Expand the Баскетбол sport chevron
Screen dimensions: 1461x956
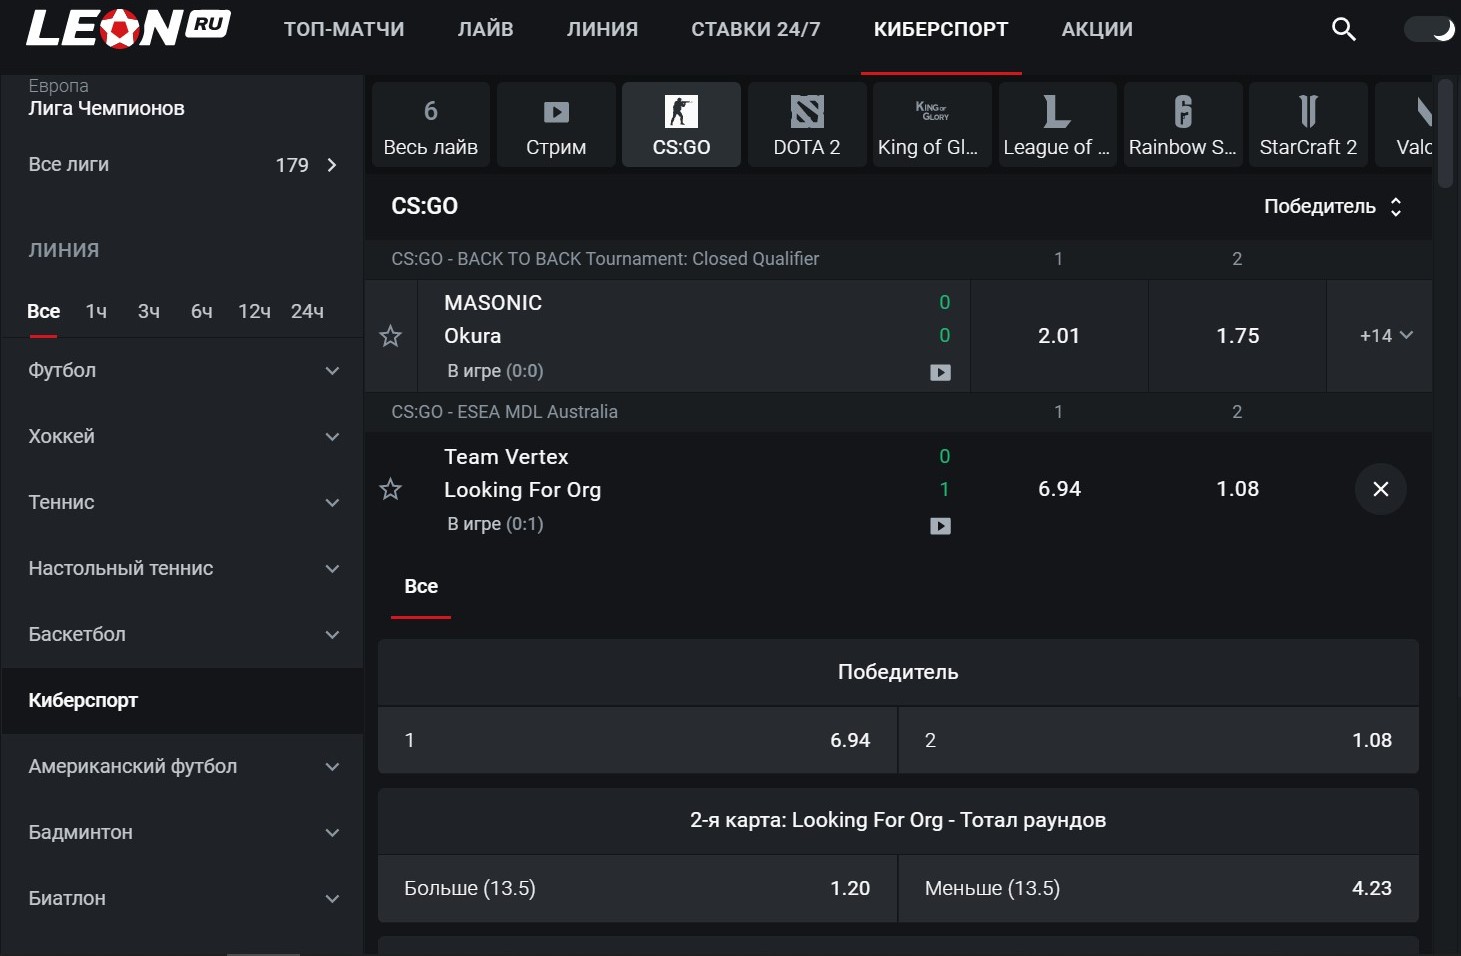click(x=332, y=635)
